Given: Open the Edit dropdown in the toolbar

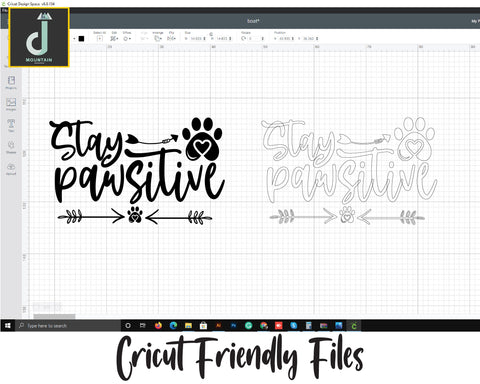Looking at the screenshot, I should 114,38.
